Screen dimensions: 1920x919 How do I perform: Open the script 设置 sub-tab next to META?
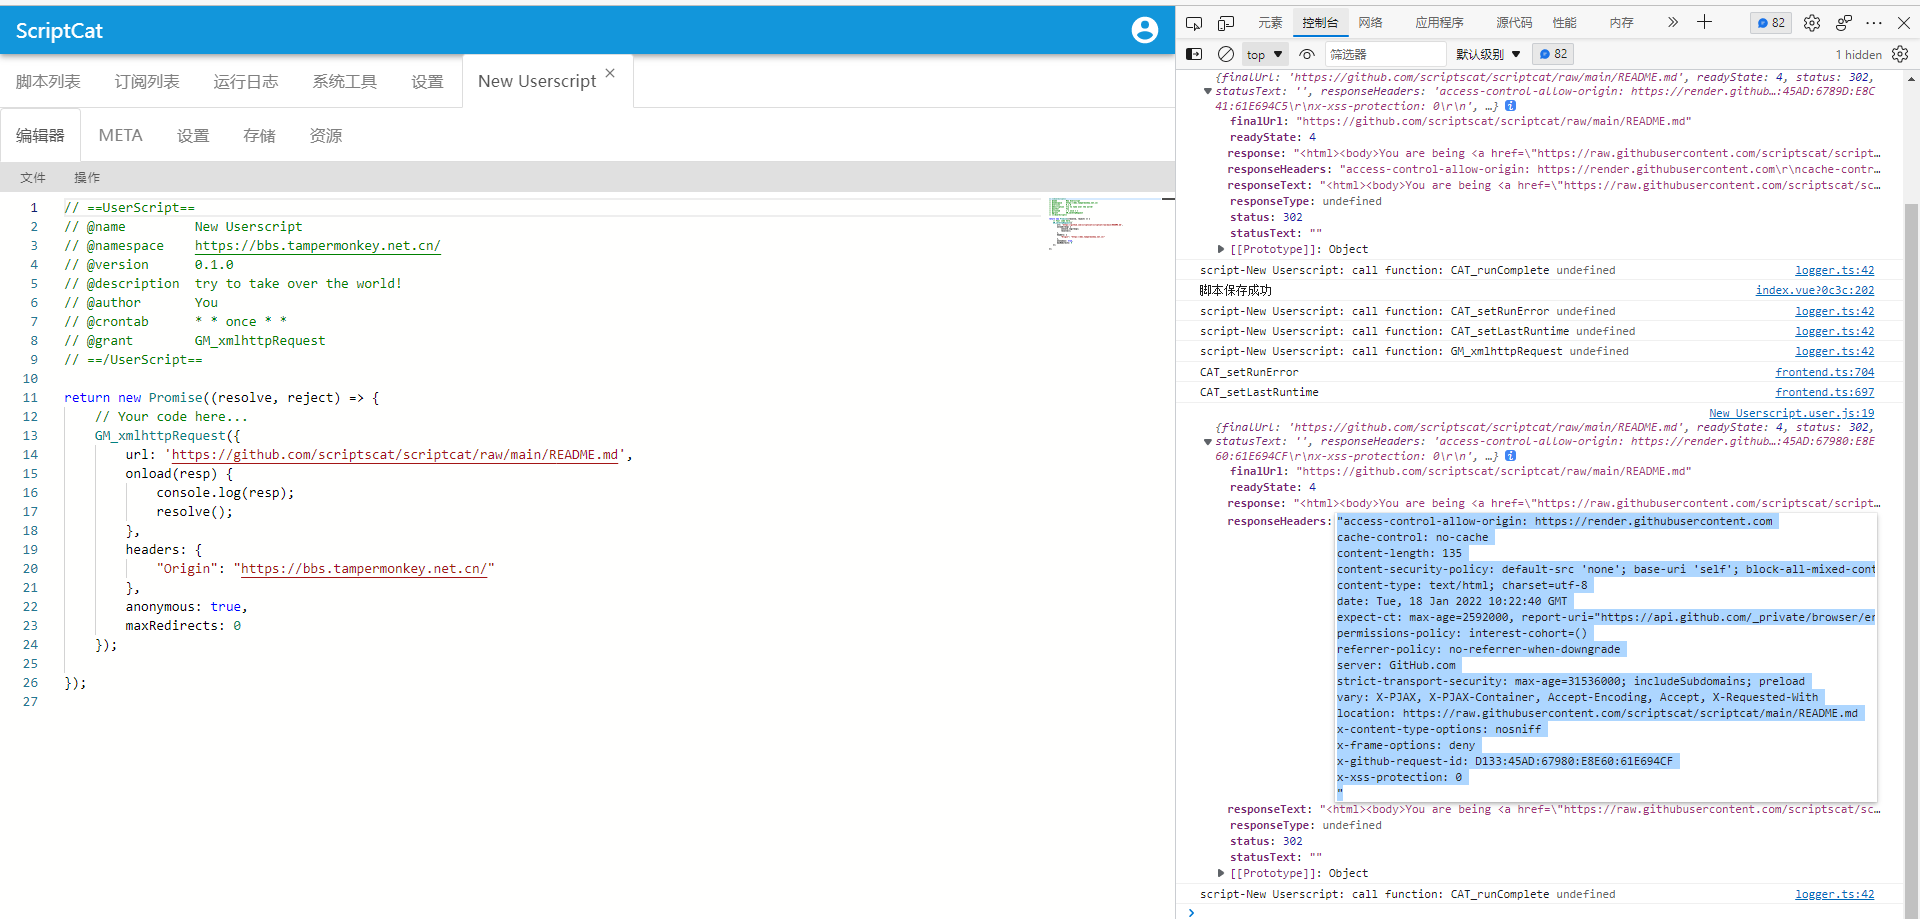pyautogui.click(x=193, y=135)
